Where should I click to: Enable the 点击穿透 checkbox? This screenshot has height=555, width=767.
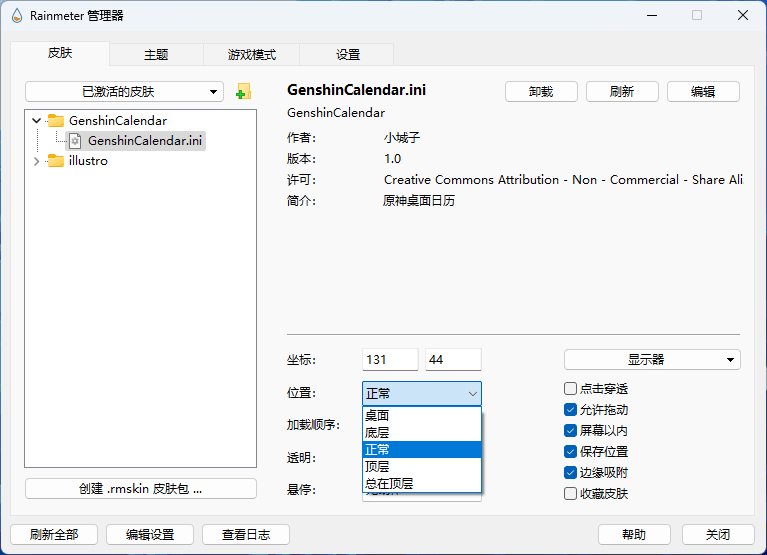[570, 389]
